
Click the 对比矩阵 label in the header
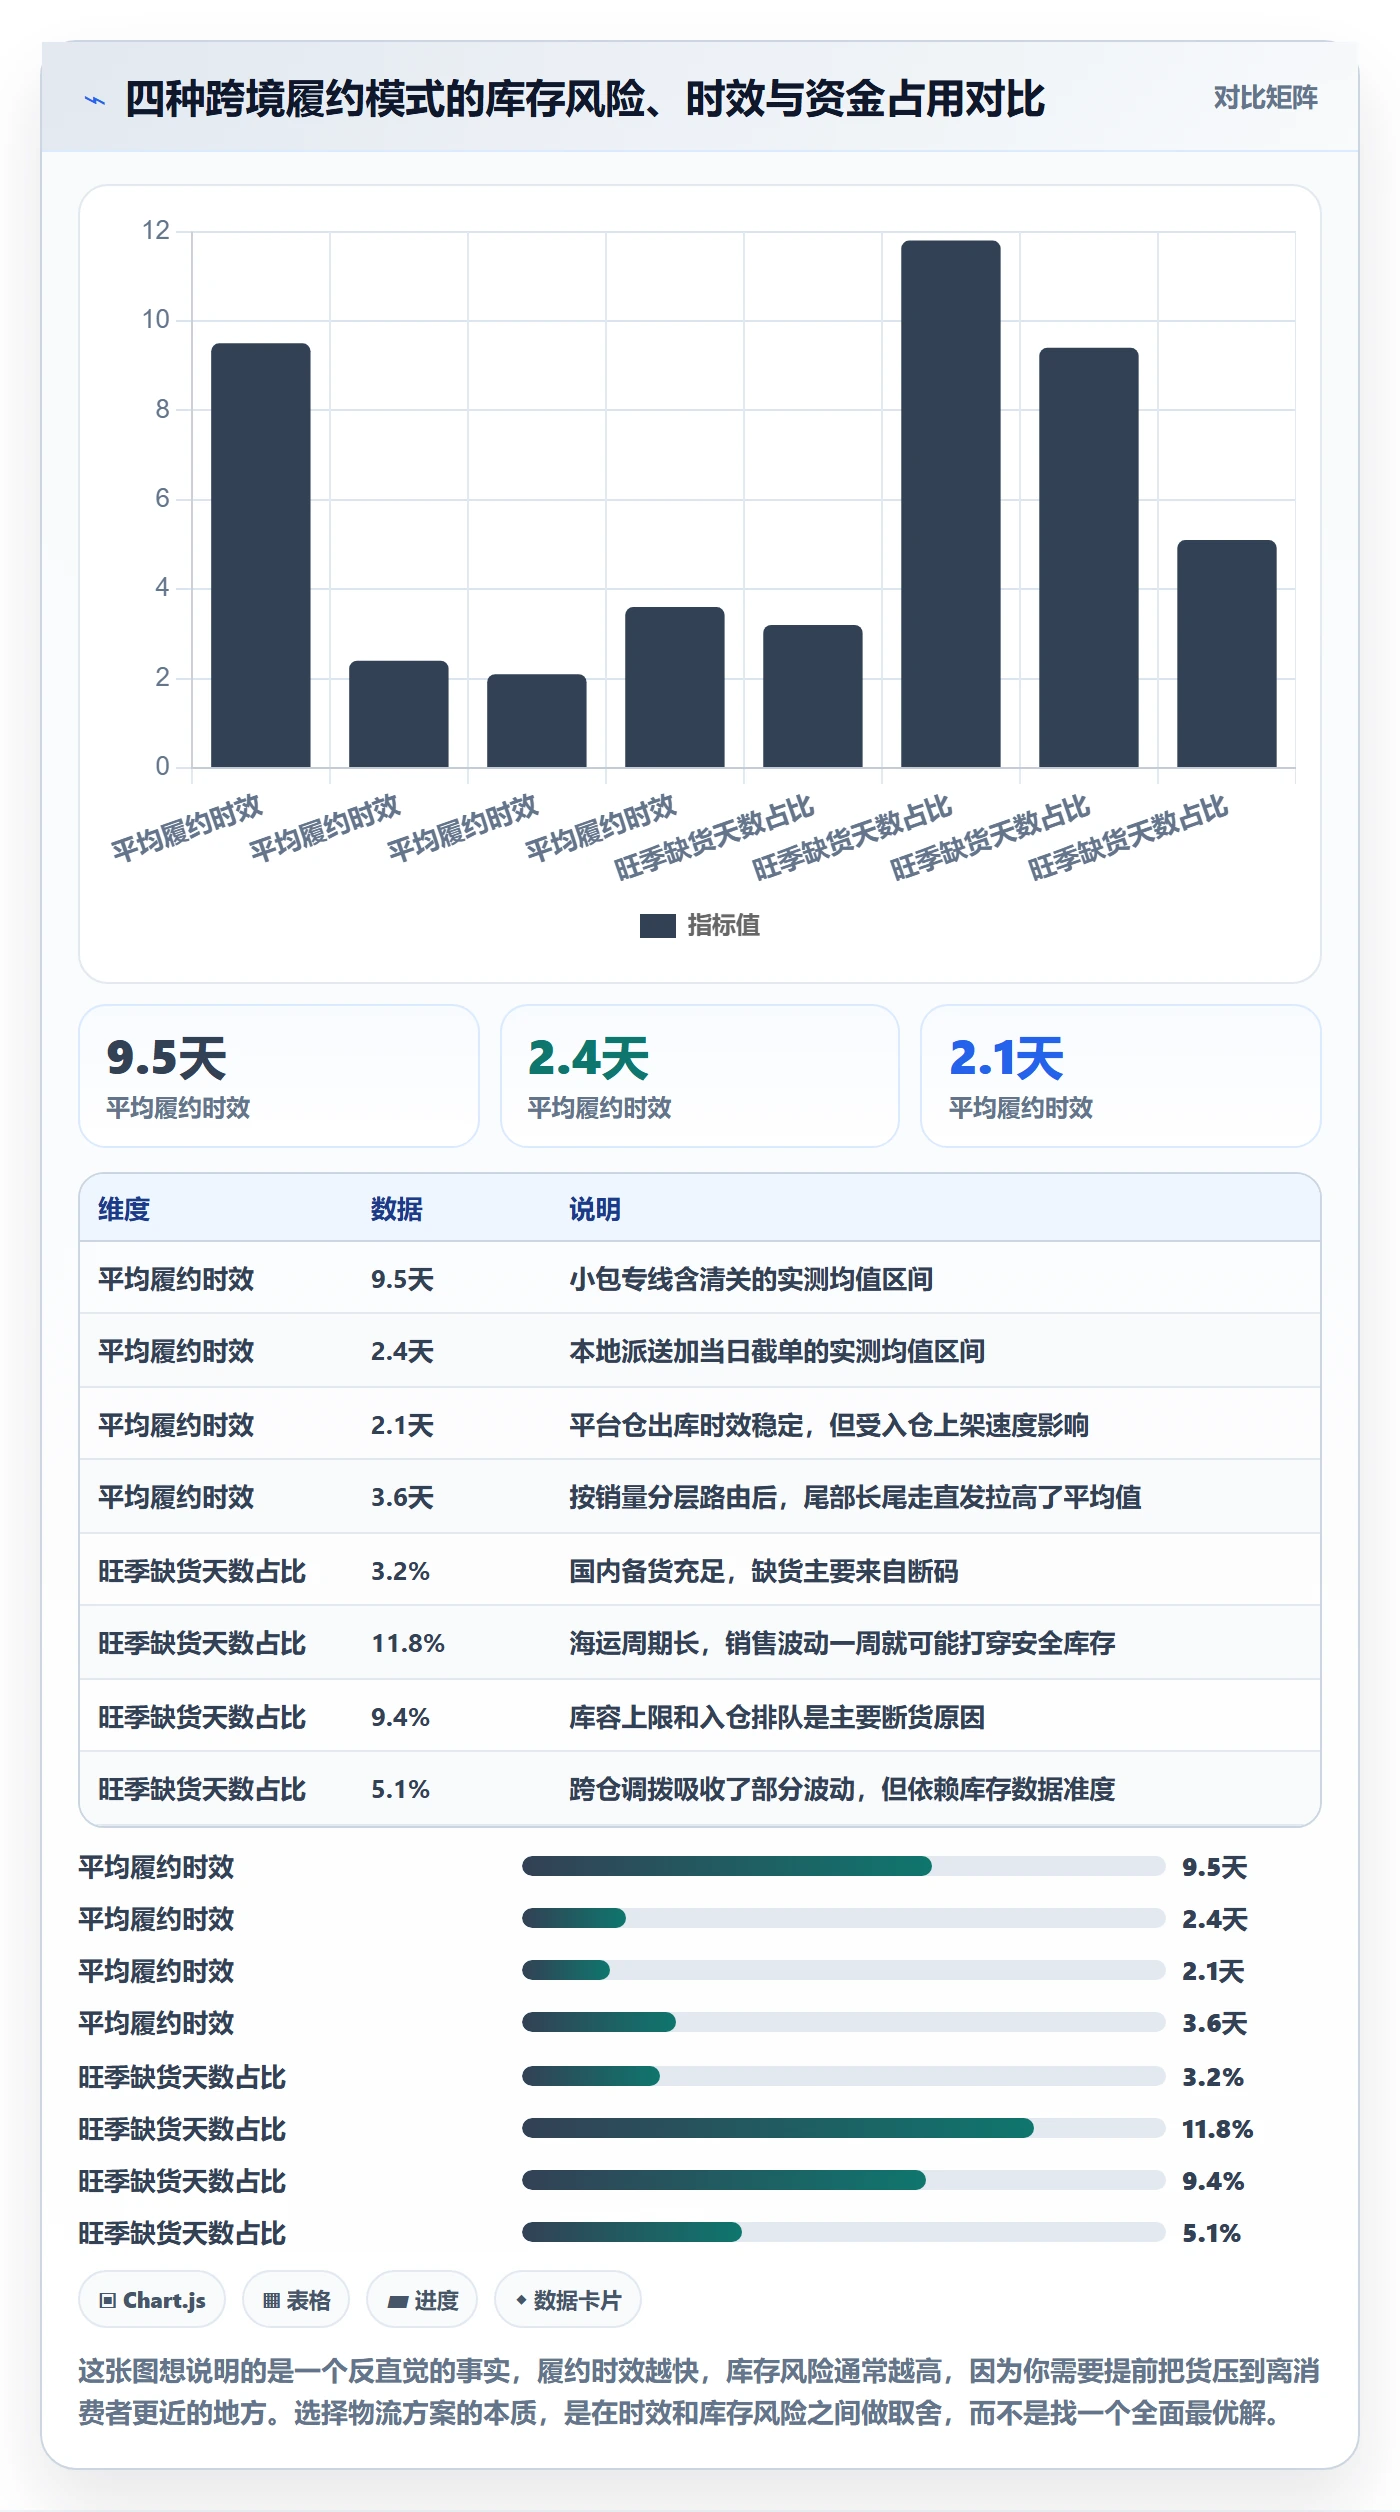click(x=1265, y=98)
